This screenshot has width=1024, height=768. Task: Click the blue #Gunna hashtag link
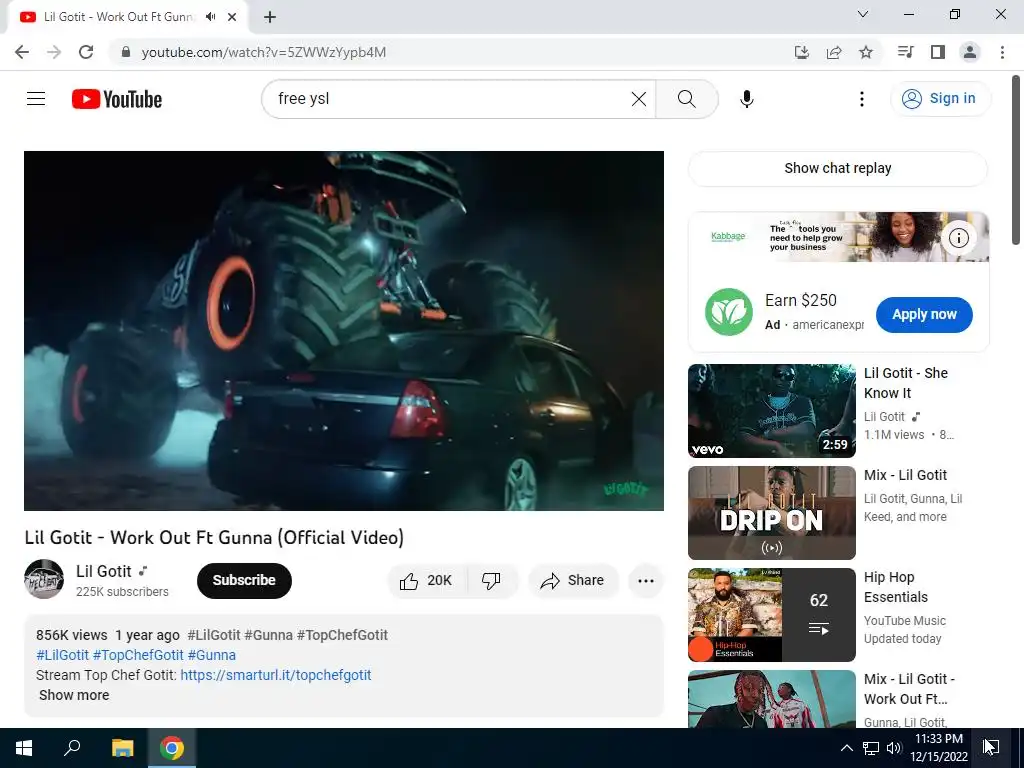pyautogui.click(x=212, y=655)
